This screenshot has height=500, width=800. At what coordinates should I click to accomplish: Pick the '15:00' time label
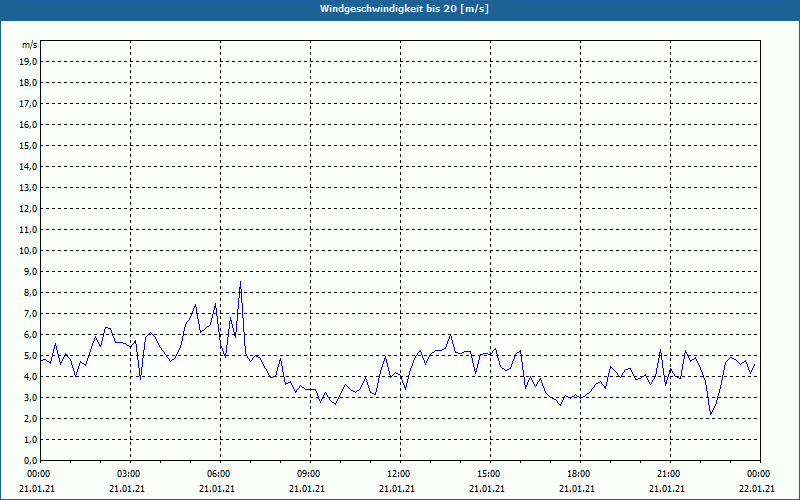(x=489, y=474)
